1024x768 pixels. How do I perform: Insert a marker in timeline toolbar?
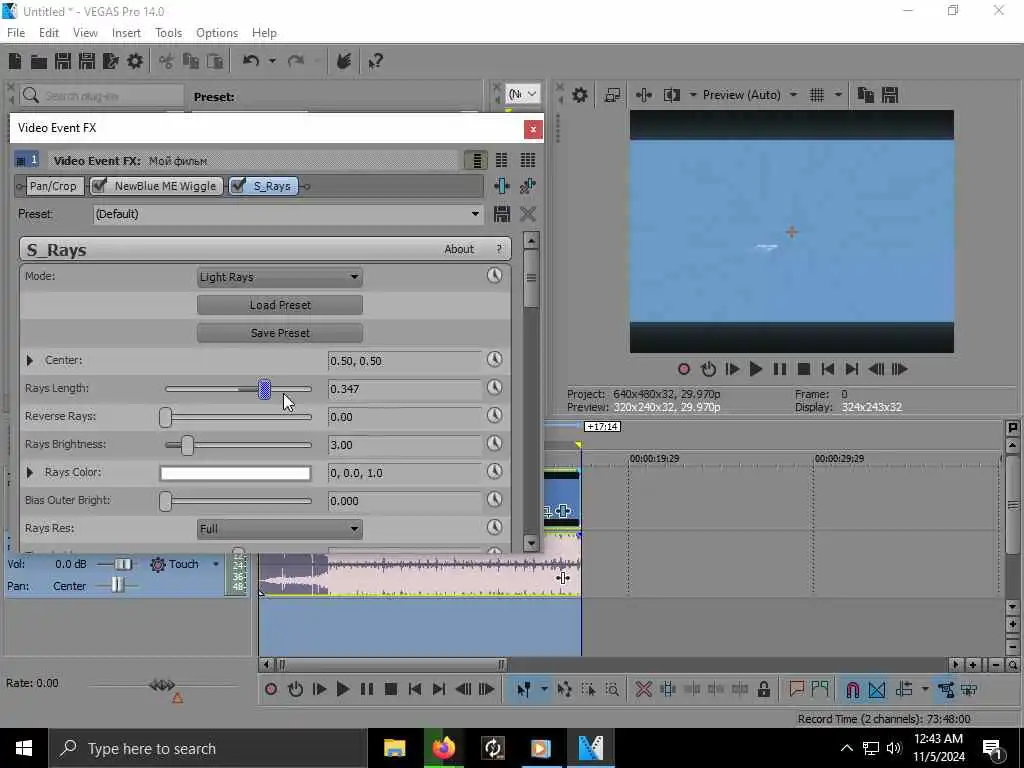point(796,689)
